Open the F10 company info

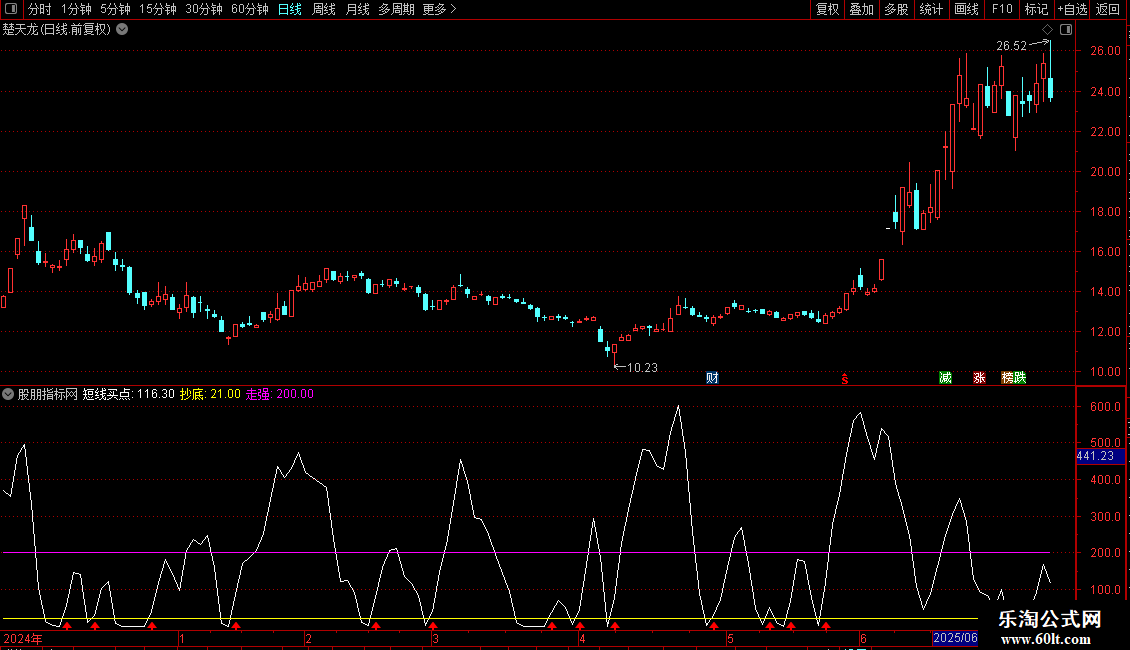point(1002,9)
